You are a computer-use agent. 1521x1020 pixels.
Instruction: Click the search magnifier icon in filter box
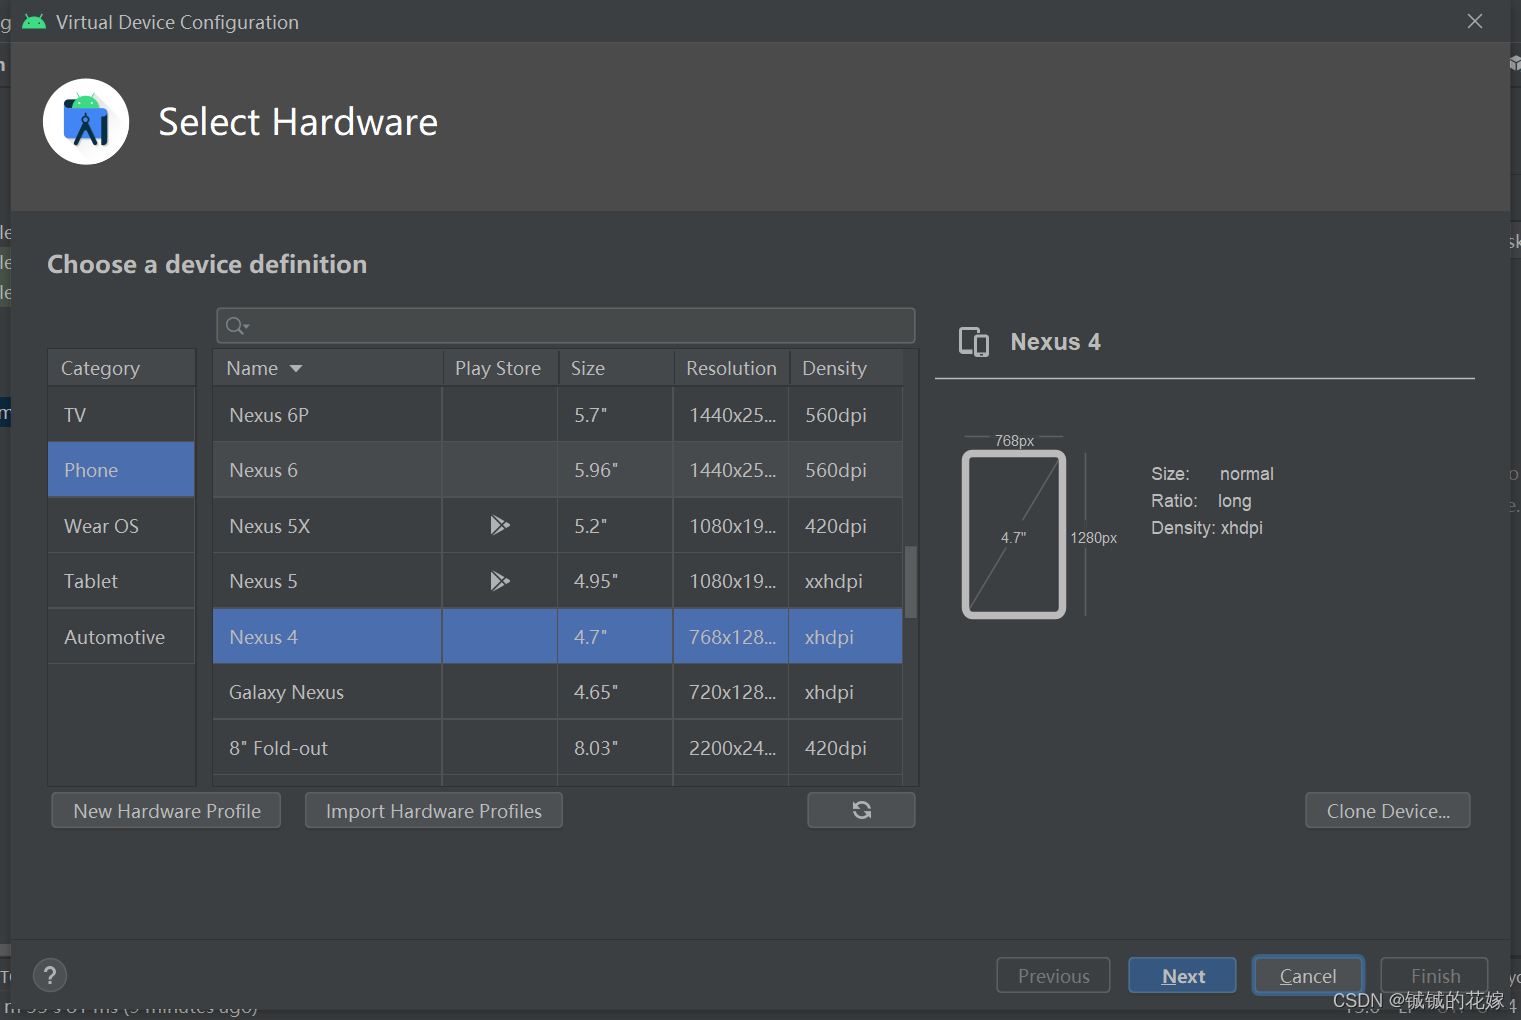[x=237, y=326]
